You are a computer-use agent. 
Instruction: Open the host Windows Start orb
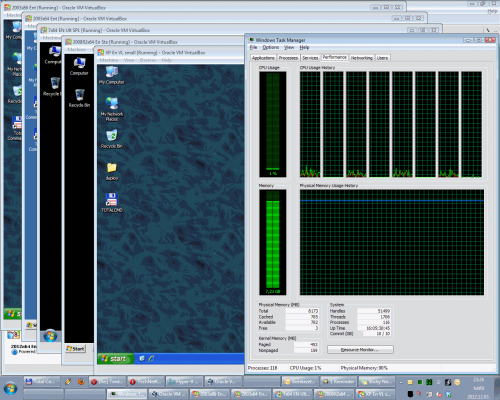10,388
